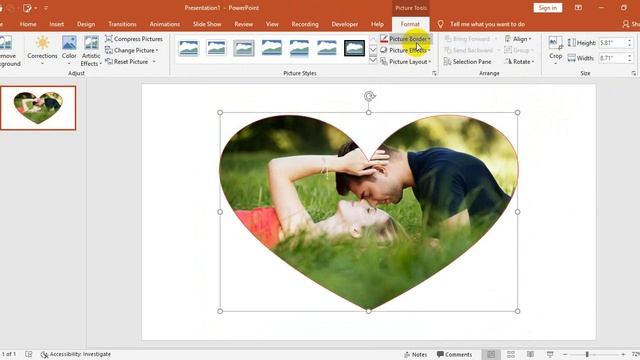Click Change Picture

(x=132, y=50)
